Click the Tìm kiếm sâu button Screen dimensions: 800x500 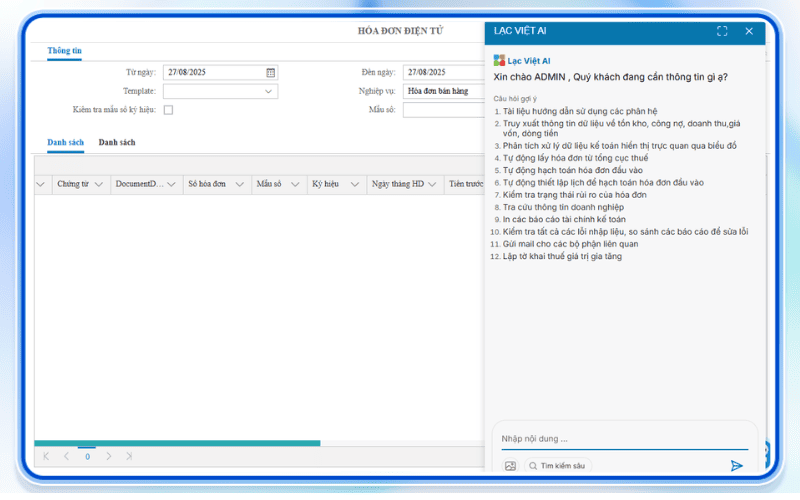pos(558,466)
